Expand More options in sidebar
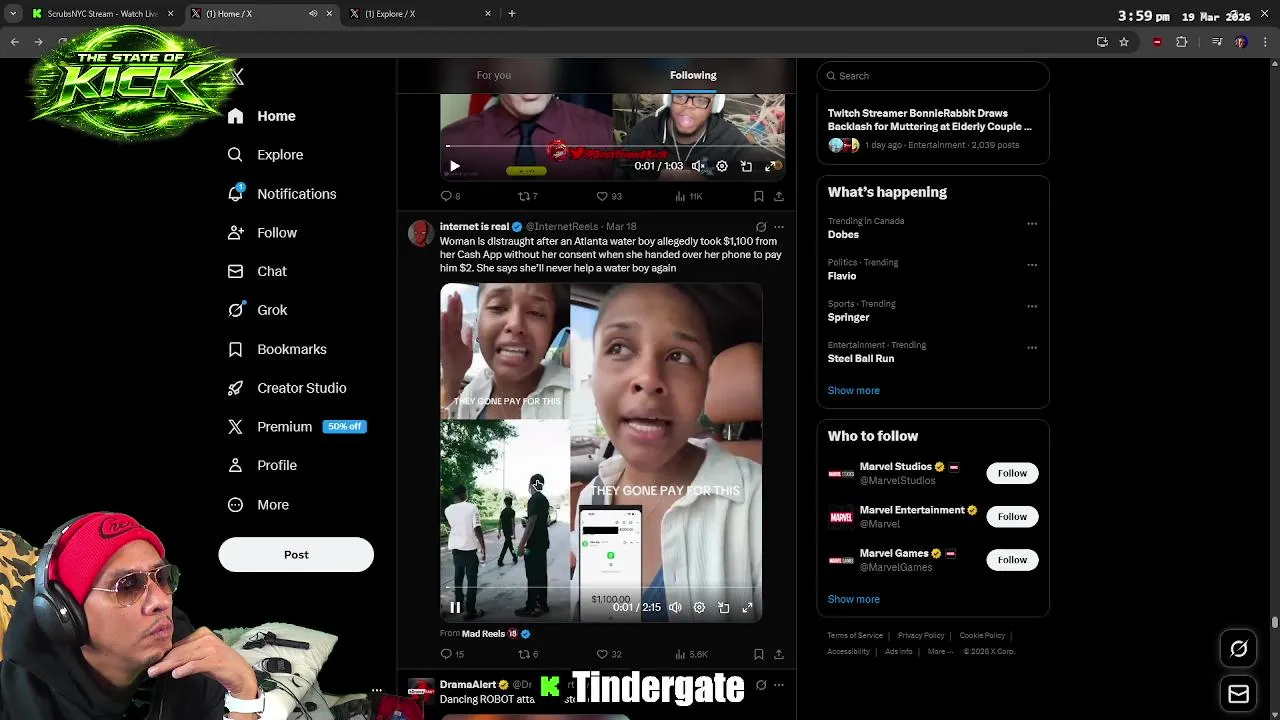The image size is (1280, 720). [258, 505]
